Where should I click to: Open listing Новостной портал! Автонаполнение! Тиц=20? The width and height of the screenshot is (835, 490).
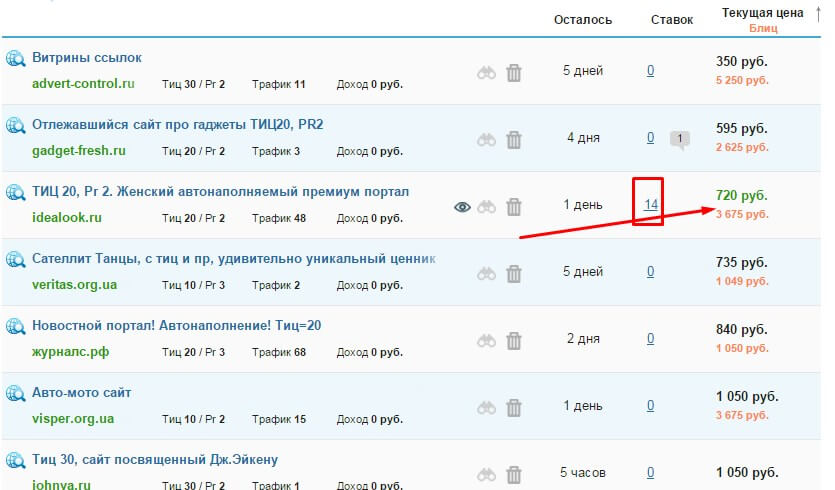(176, 325)
